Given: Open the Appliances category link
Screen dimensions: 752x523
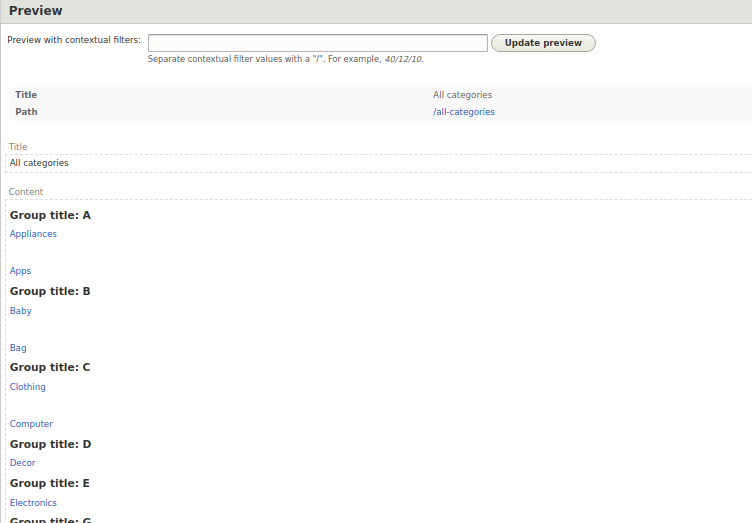Looking at the screenshot, I should click(x=33, y=234).
